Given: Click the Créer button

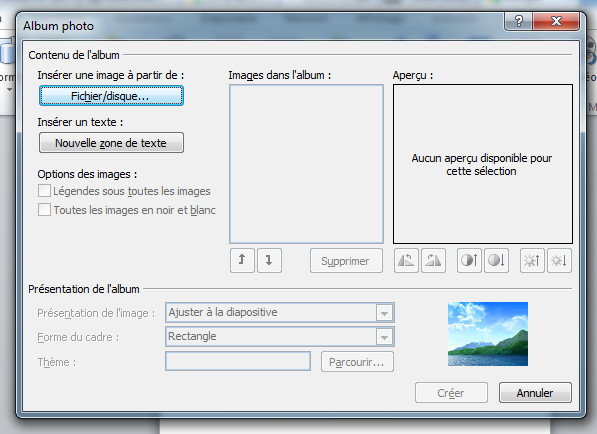Looking at the screenshot, I should click(x=451, y=393).
